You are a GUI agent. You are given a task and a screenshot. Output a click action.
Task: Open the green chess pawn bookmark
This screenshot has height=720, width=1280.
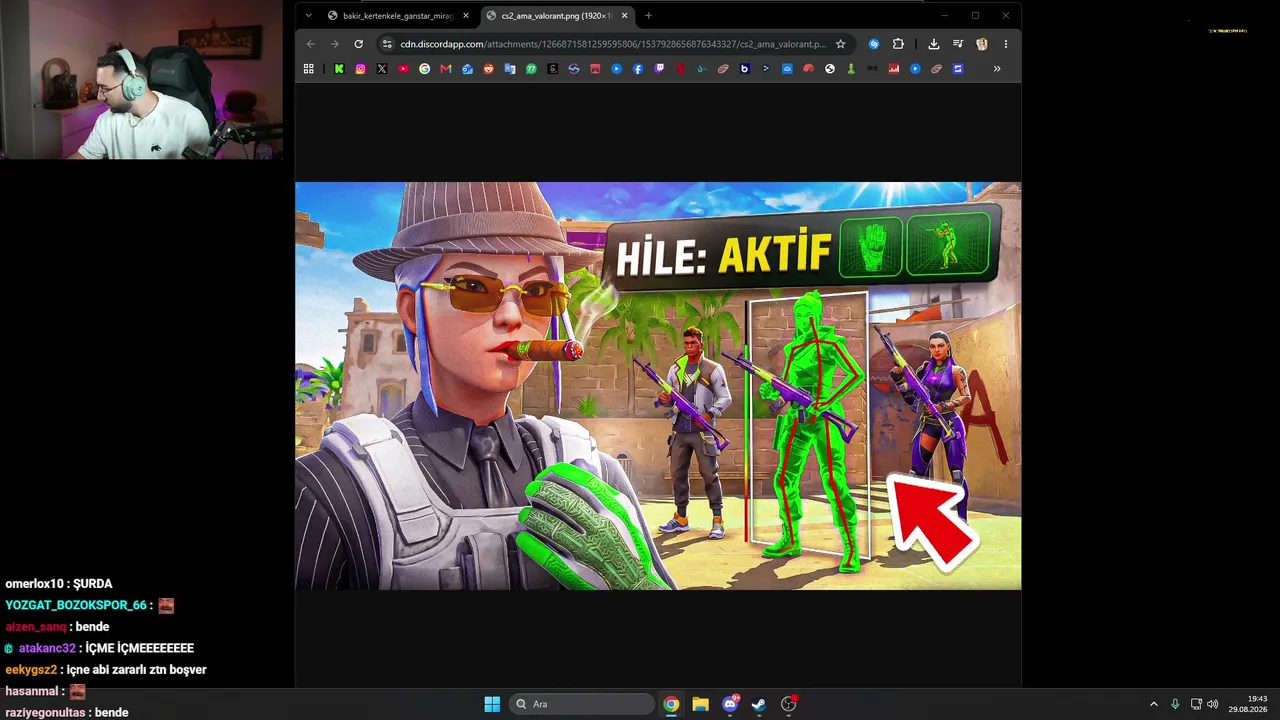point(851,69)
